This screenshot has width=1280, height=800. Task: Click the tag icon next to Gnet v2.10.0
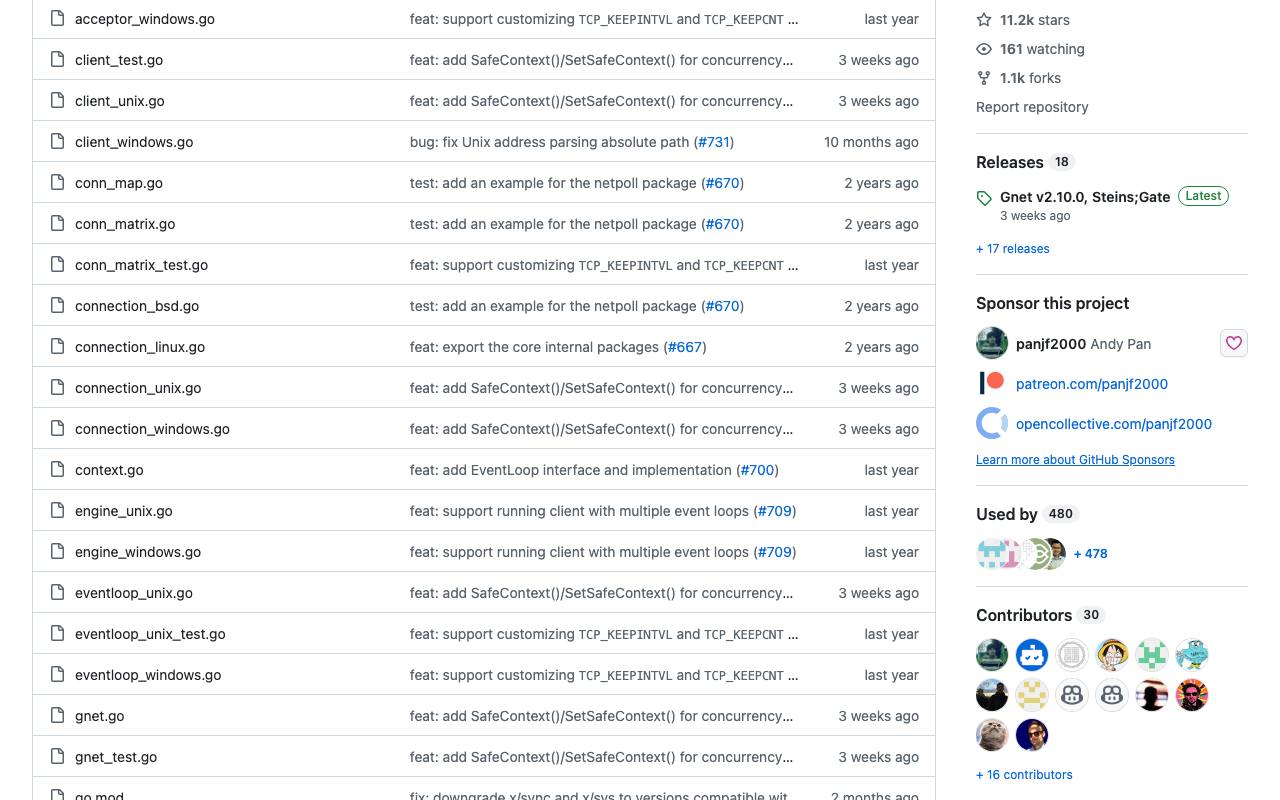tap(984, 198)
